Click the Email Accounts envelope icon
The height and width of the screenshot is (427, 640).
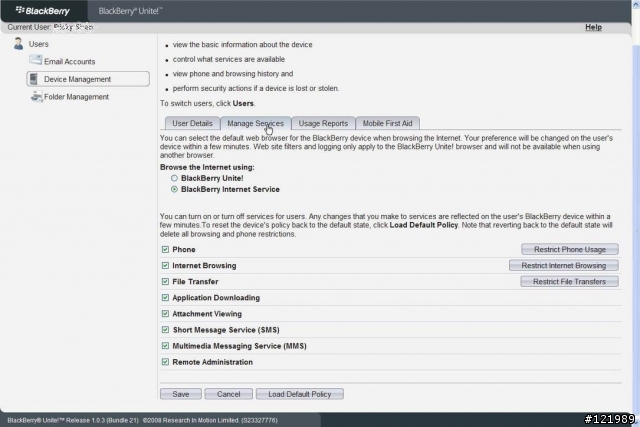tap(36, 60)
